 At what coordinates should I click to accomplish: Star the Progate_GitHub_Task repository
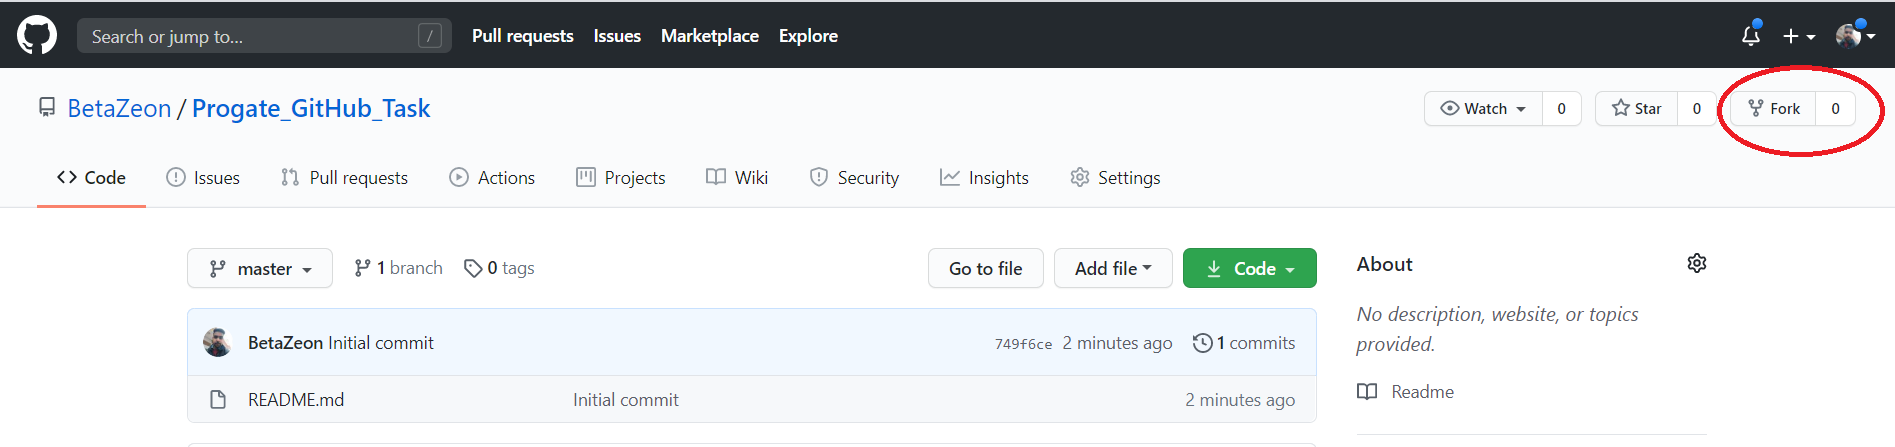pos(1637,109)
